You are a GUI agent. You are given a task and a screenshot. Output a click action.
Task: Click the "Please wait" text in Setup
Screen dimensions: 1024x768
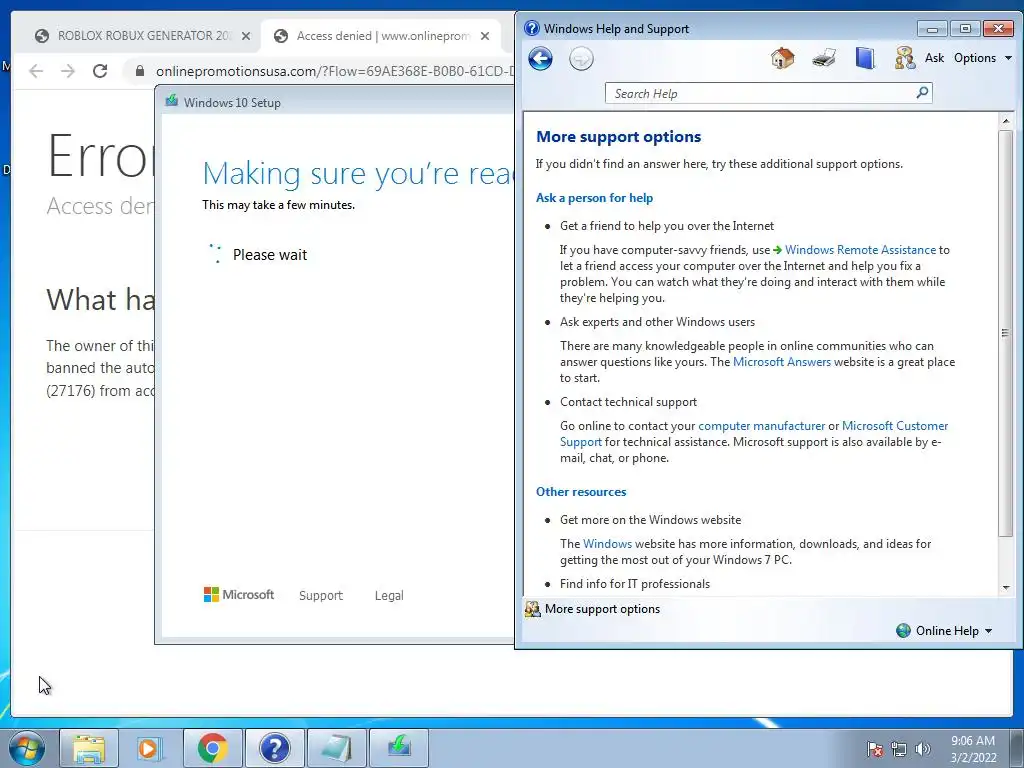coord(270,255)
